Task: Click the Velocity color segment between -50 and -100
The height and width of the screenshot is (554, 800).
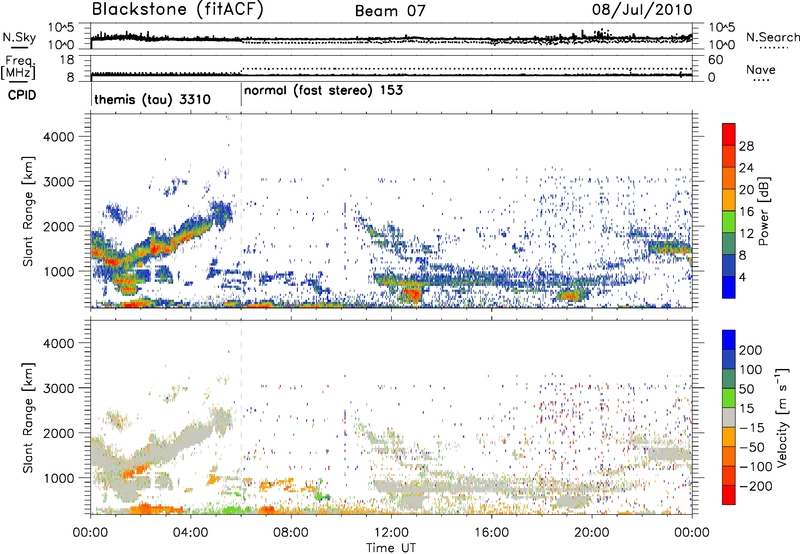Action: (x=729, y=456)
